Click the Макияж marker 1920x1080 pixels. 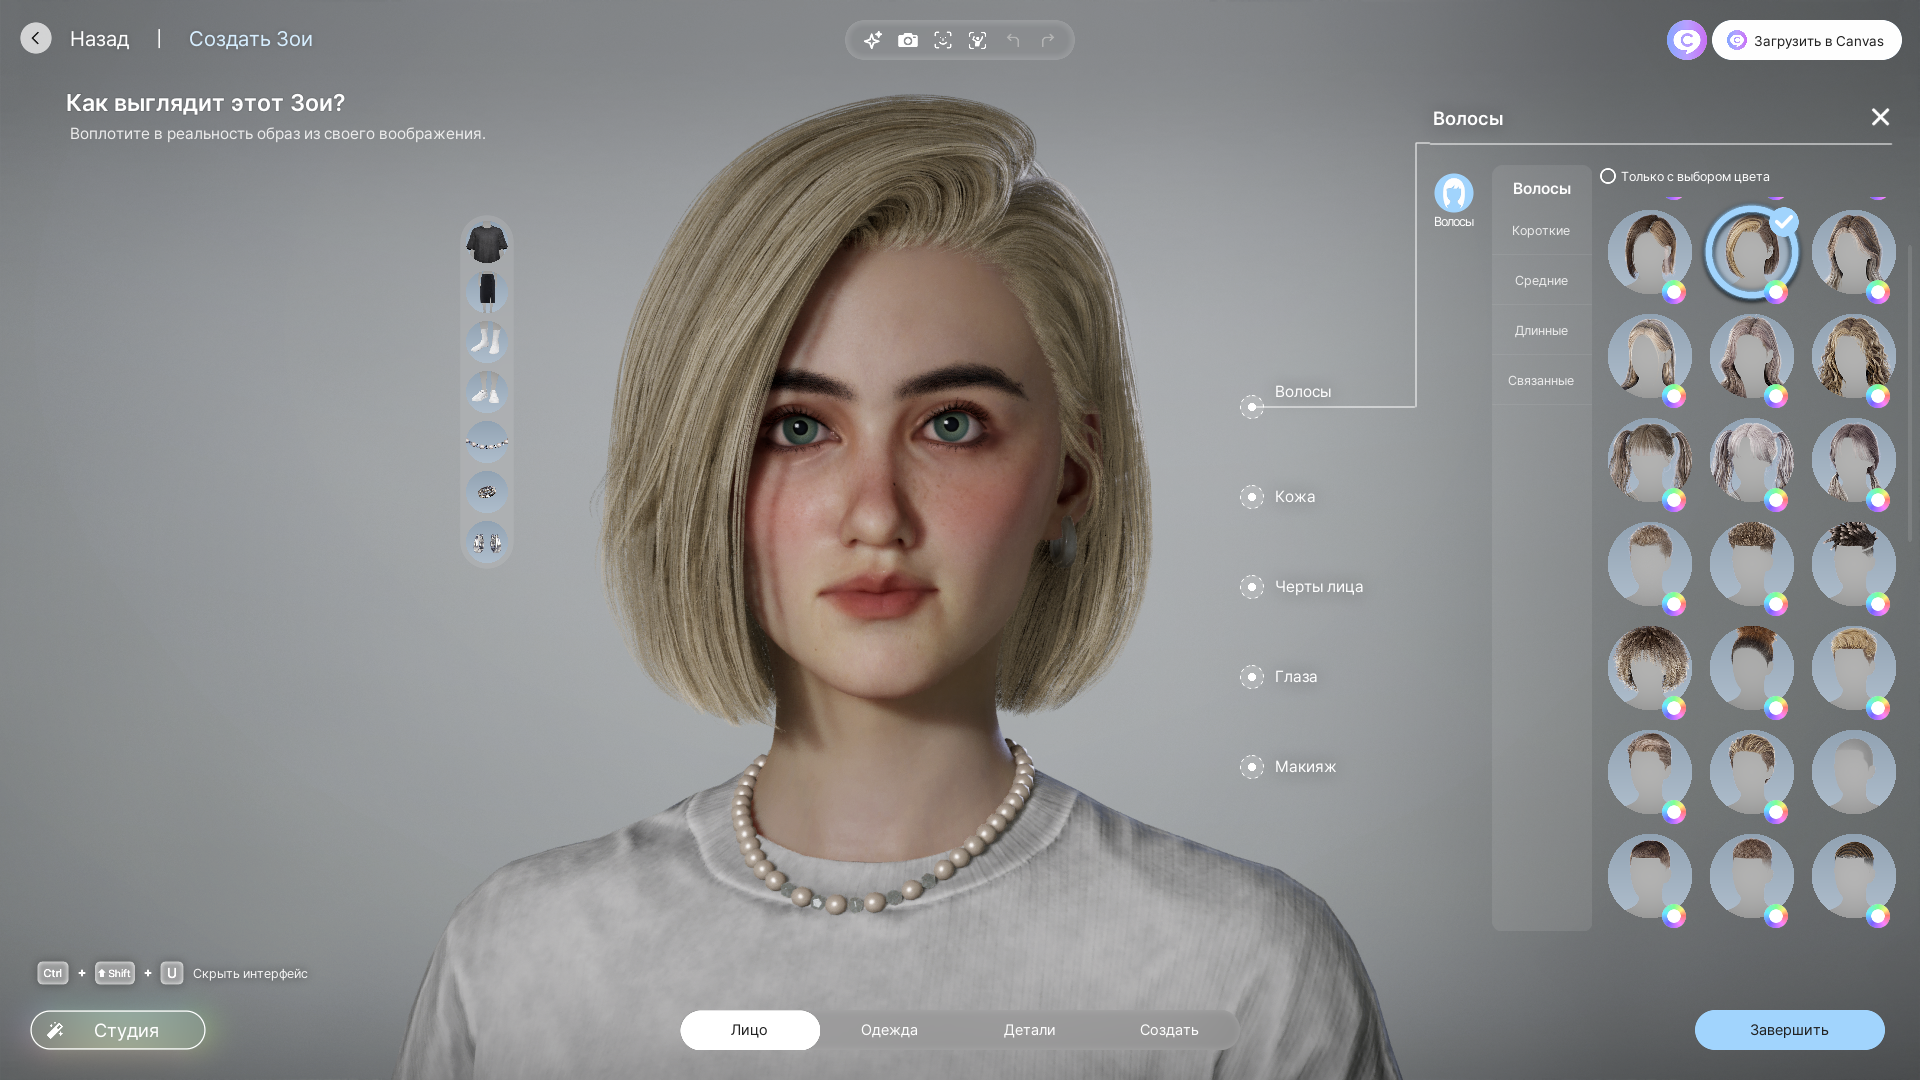(1252, 767)
